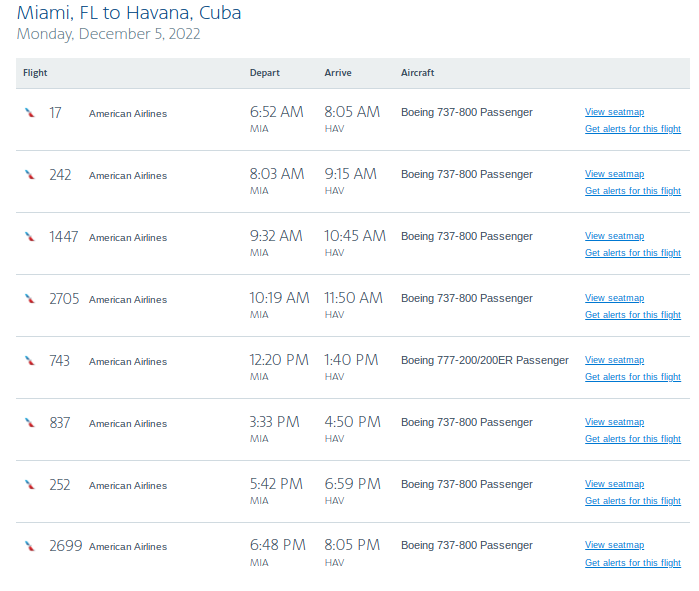Viewport: 699px width, 591px height.
Task: Get alerts for flight 837
Action: pos(633,439)
